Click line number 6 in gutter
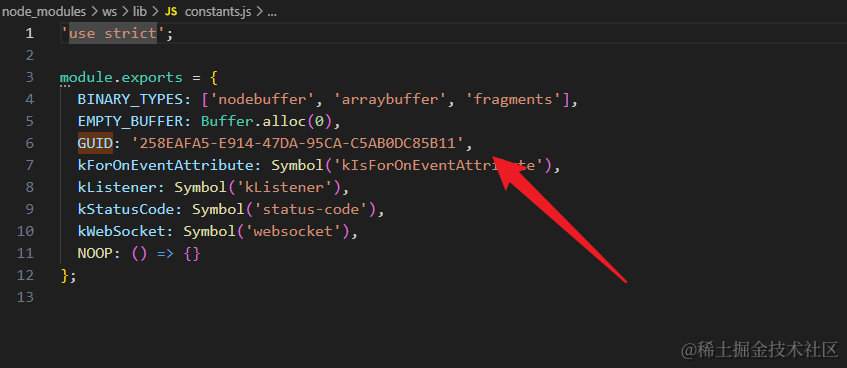This screenshot has height=368, width=847. (29, 143)
